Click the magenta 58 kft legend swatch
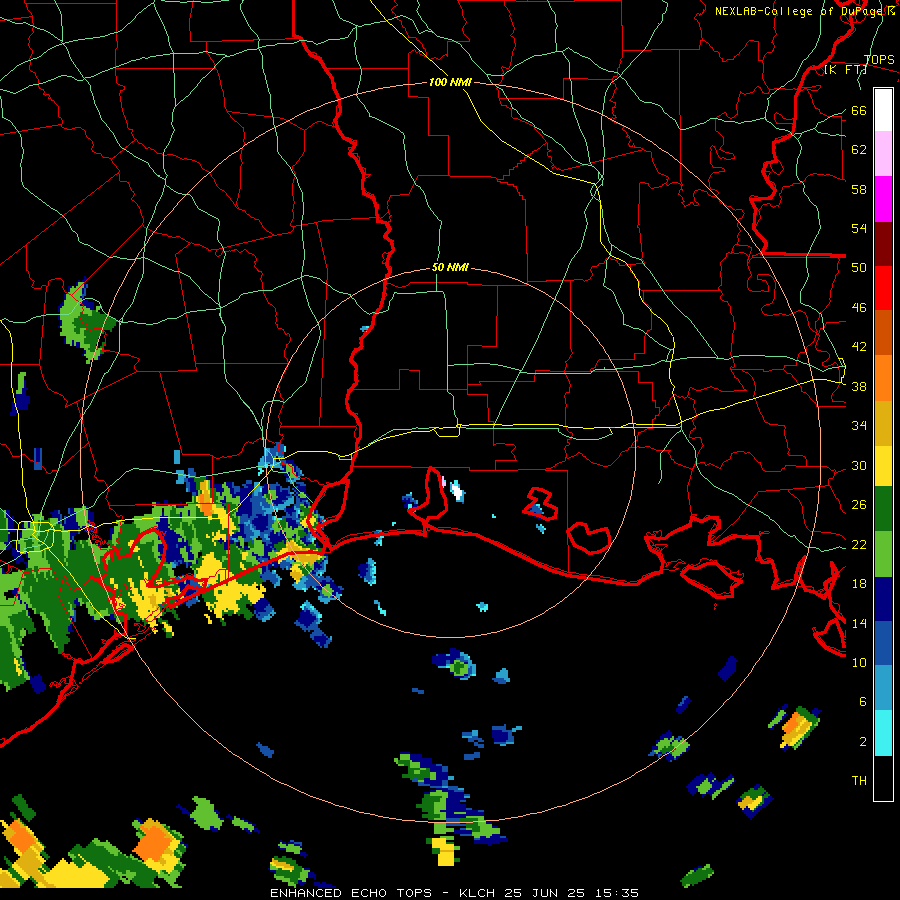 883,199
